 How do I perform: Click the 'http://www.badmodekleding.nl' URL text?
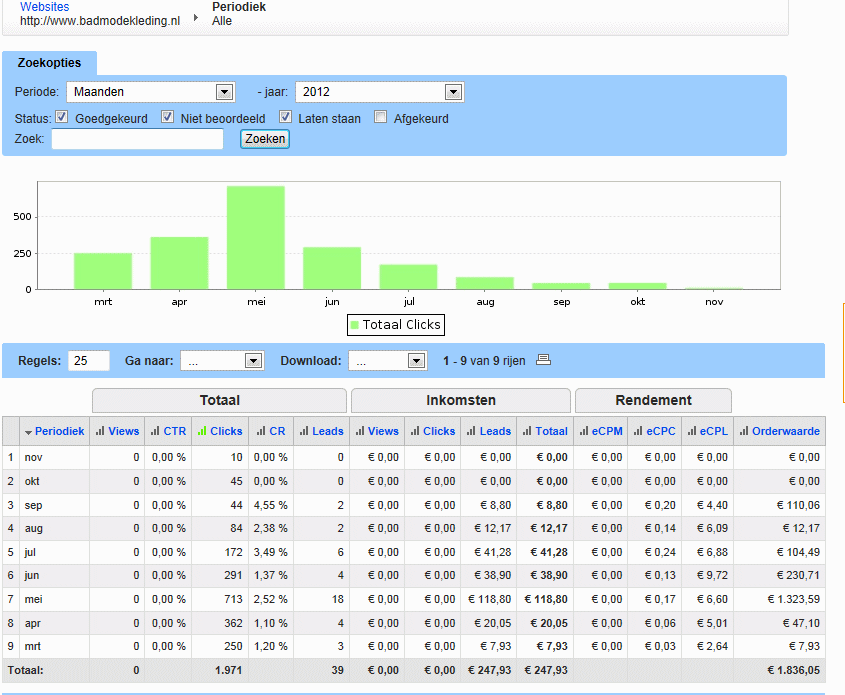[x=100, y=21]
